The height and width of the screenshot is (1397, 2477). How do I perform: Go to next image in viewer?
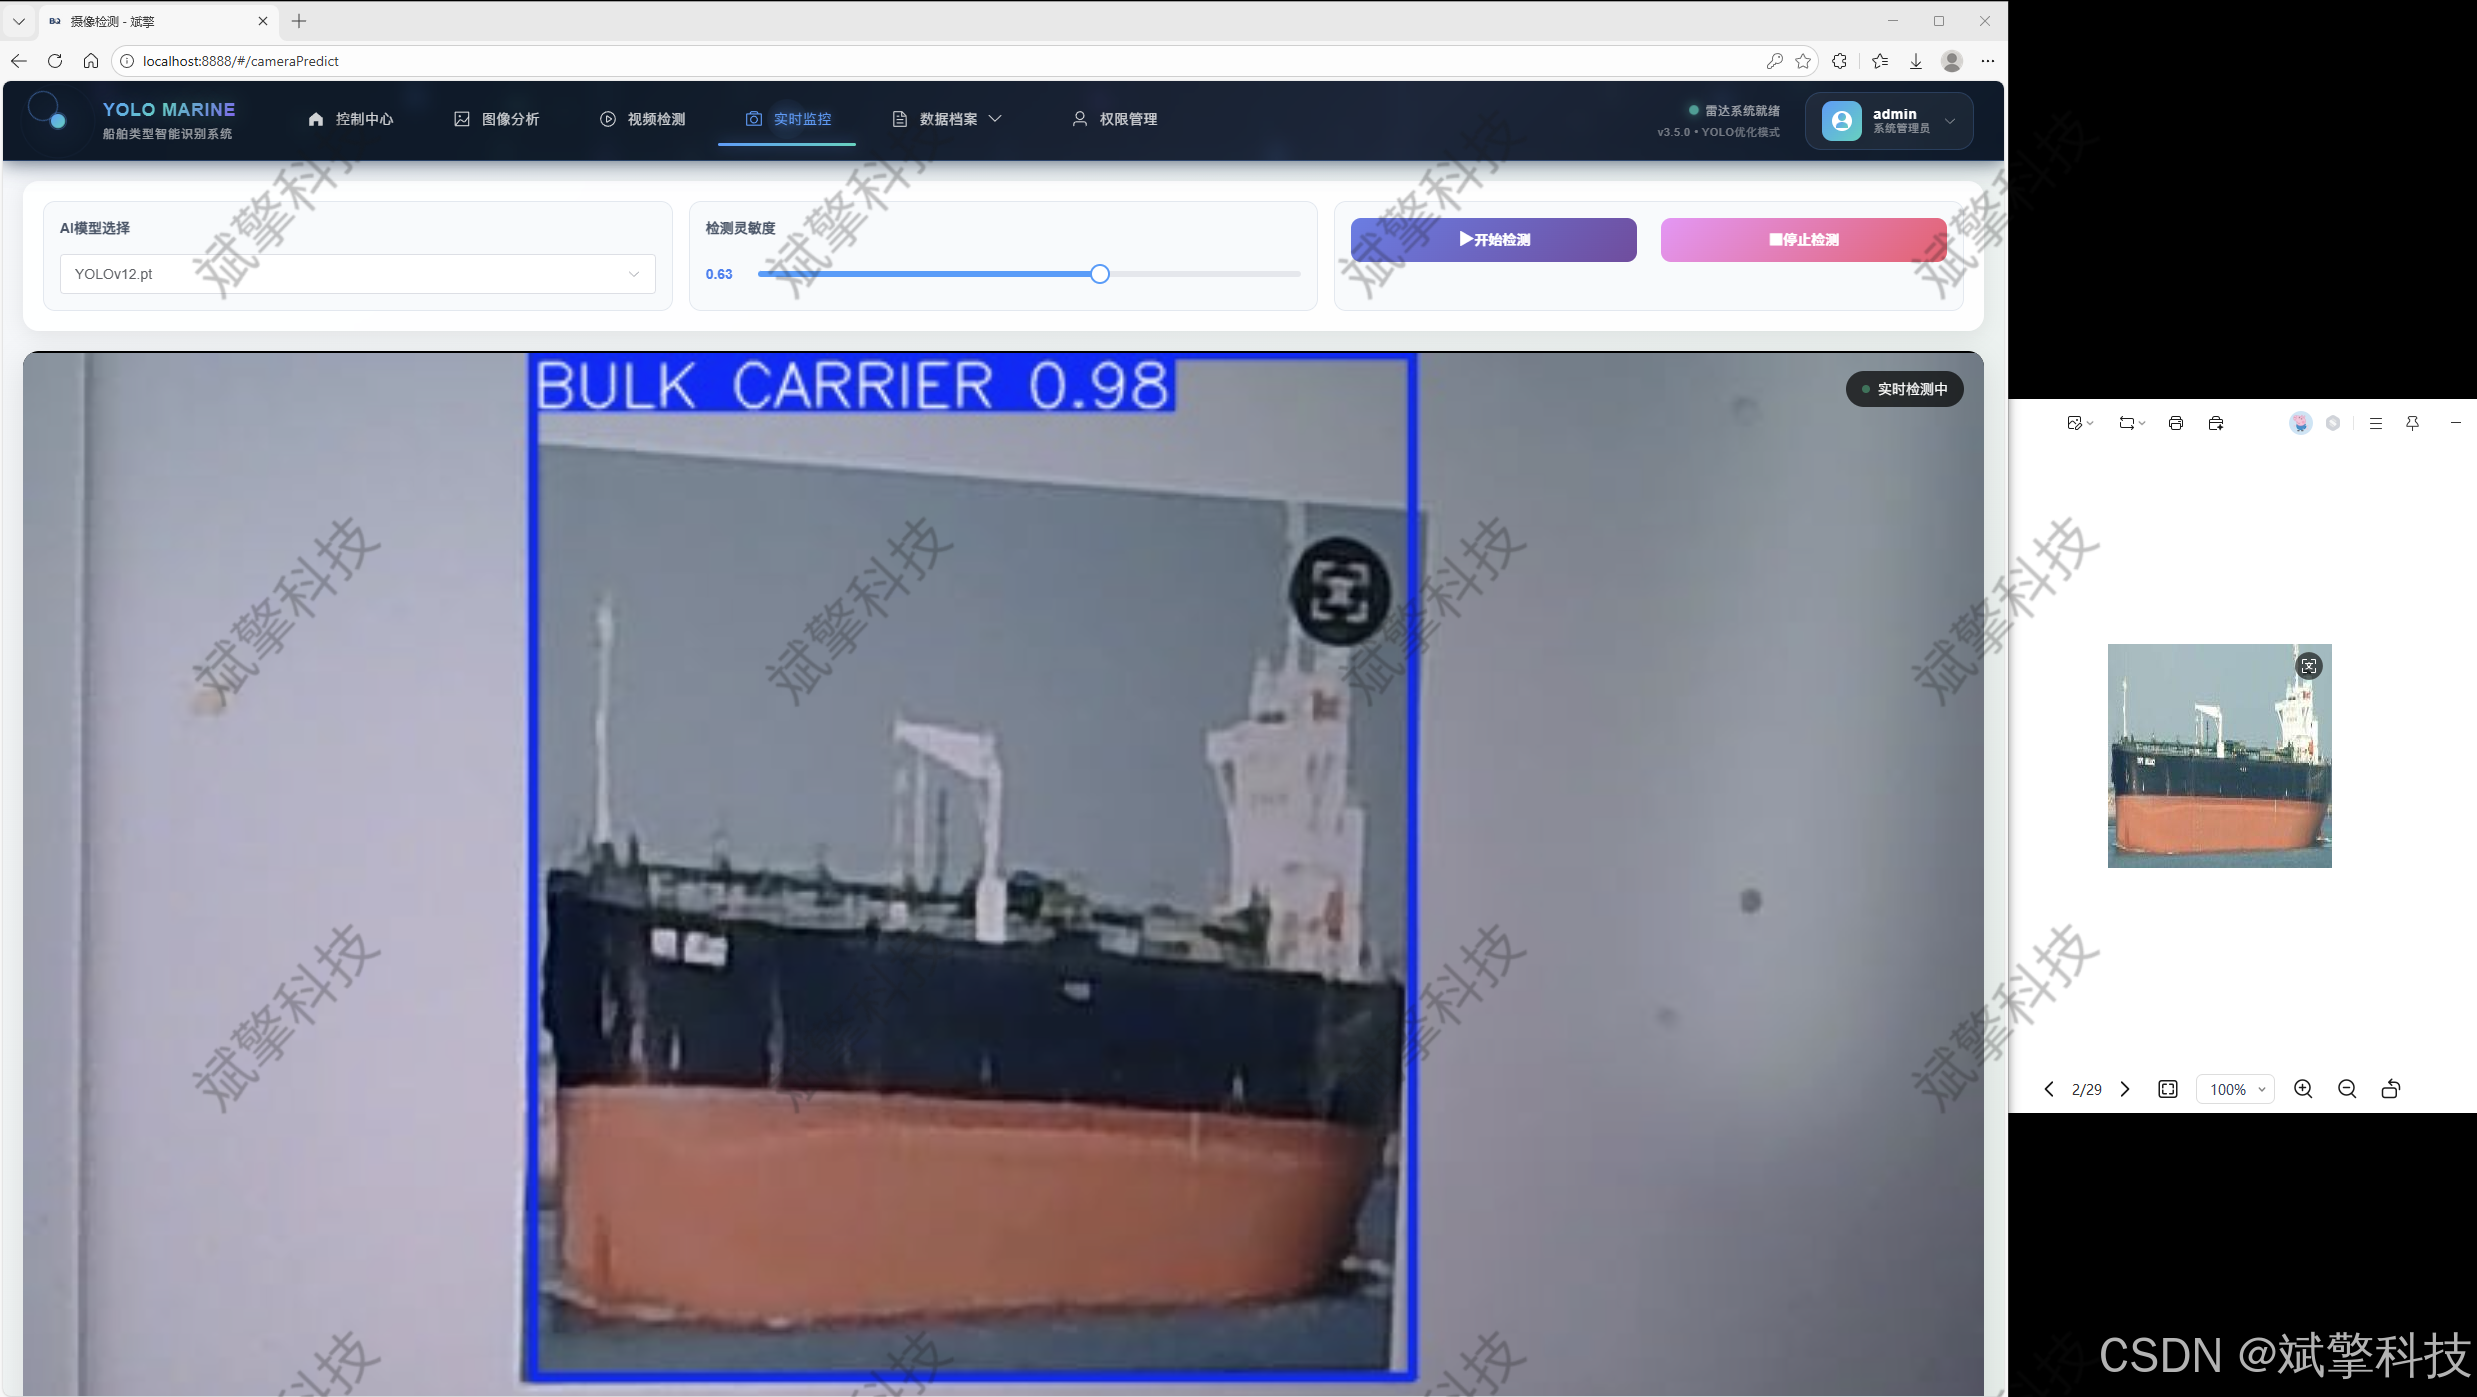(x=2125, y=1089)
